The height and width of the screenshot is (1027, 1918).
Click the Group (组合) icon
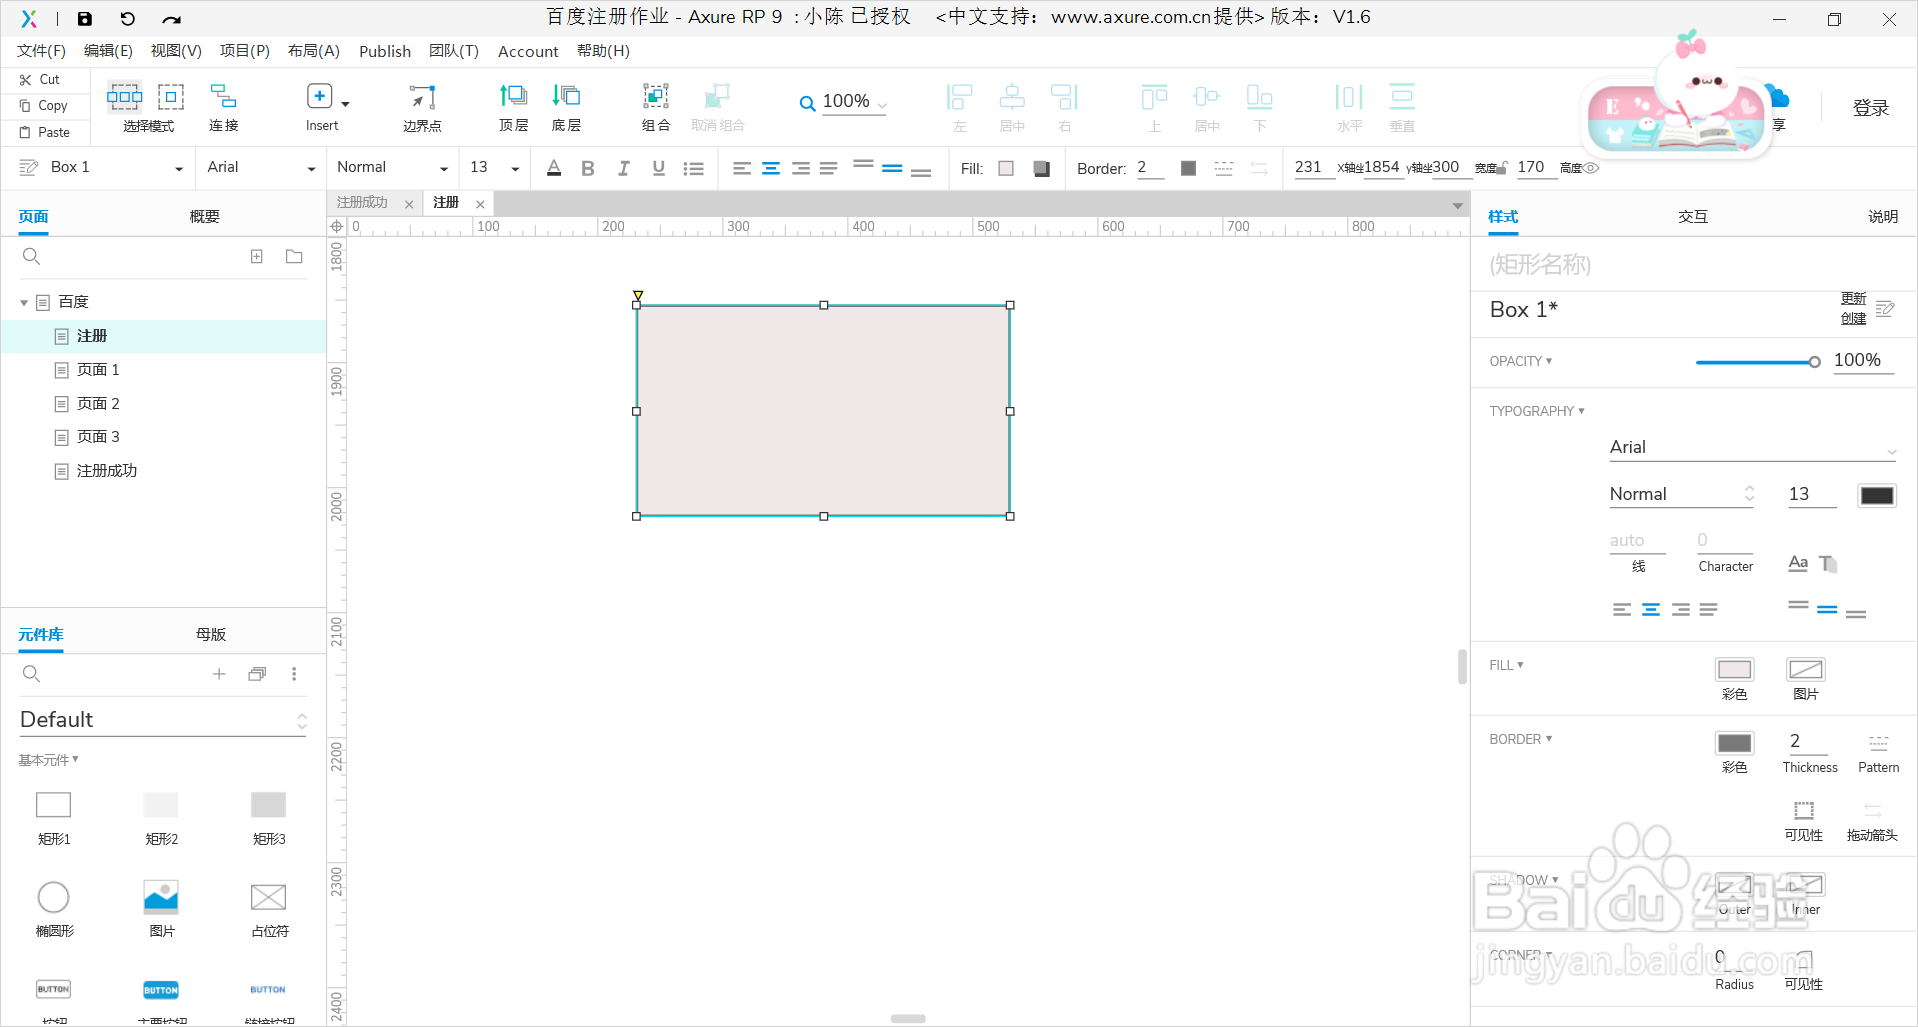(x=656, y=96)
